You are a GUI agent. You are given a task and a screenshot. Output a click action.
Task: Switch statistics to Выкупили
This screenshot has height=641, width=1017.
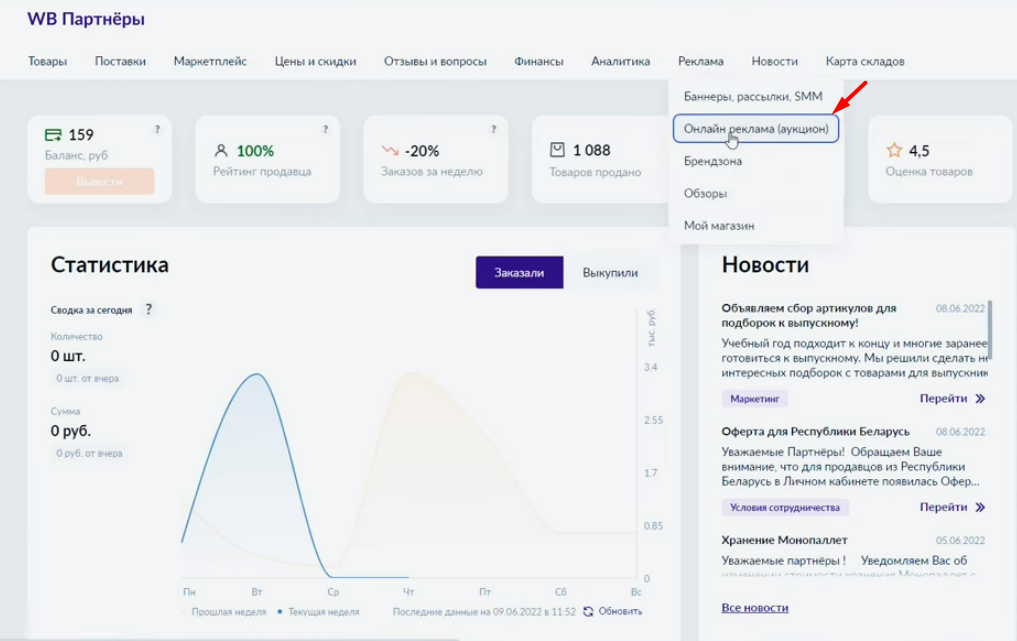610,273
